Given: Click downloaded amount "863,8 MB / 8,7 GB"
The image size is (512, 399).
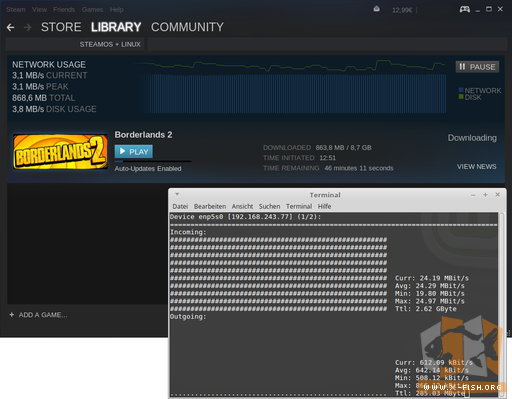Looking at the screenshot, I should point(343,148).
